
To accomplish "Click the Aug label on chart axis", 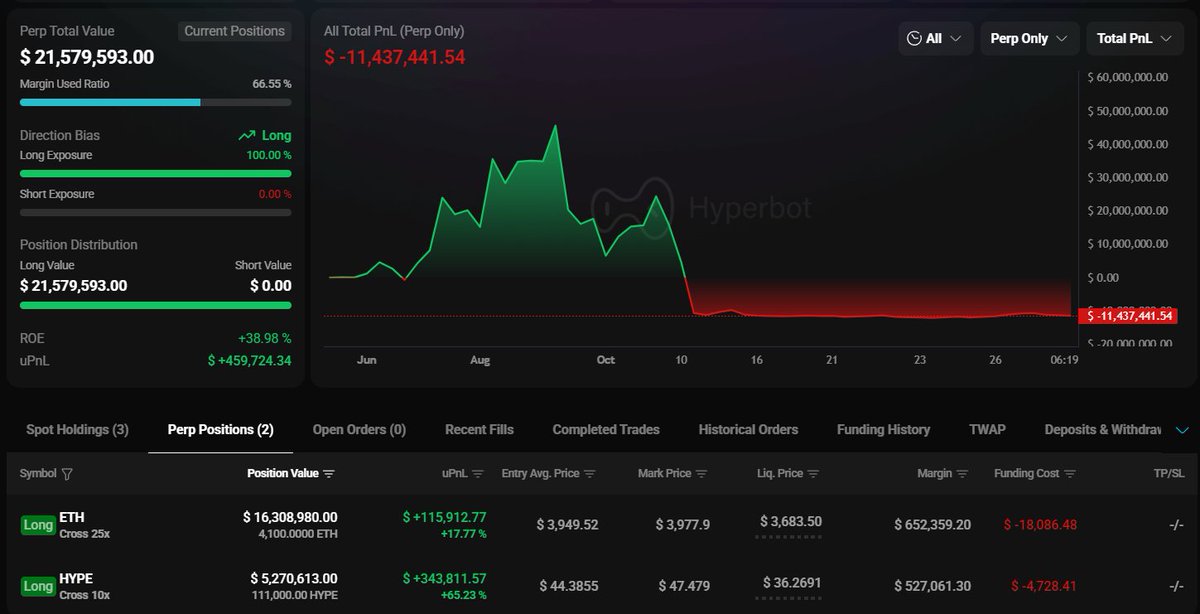I will click(480, 360).
